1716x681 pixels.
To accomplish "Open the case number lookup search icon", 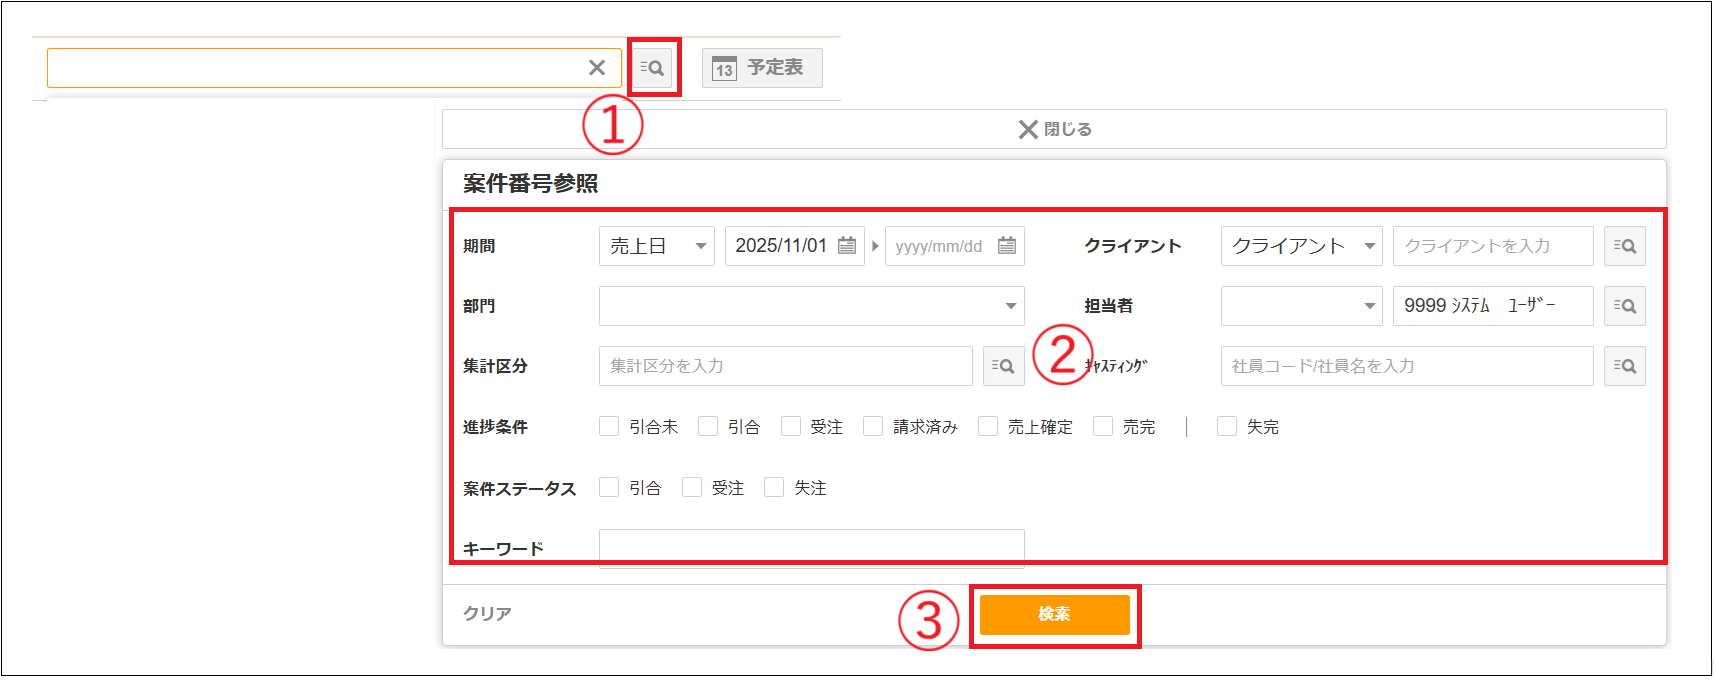I will click(x=653, y=68).
